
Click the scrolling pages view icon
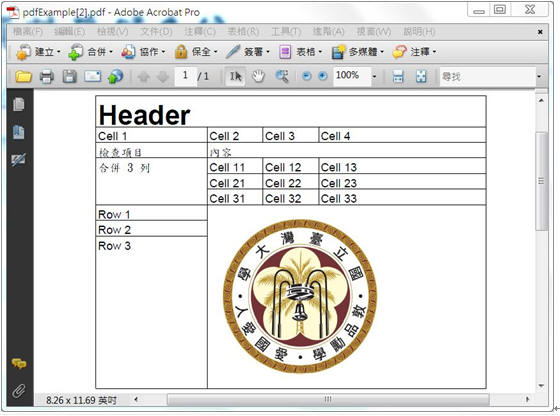tap(398, 76)
